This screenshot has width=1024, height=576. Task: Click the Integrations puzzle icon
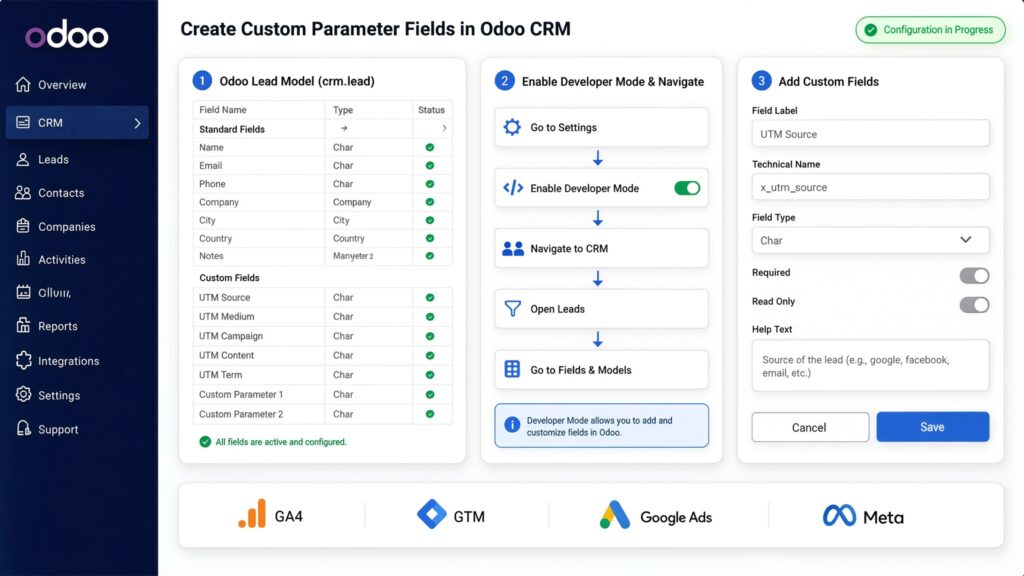(x=23, y=360)
